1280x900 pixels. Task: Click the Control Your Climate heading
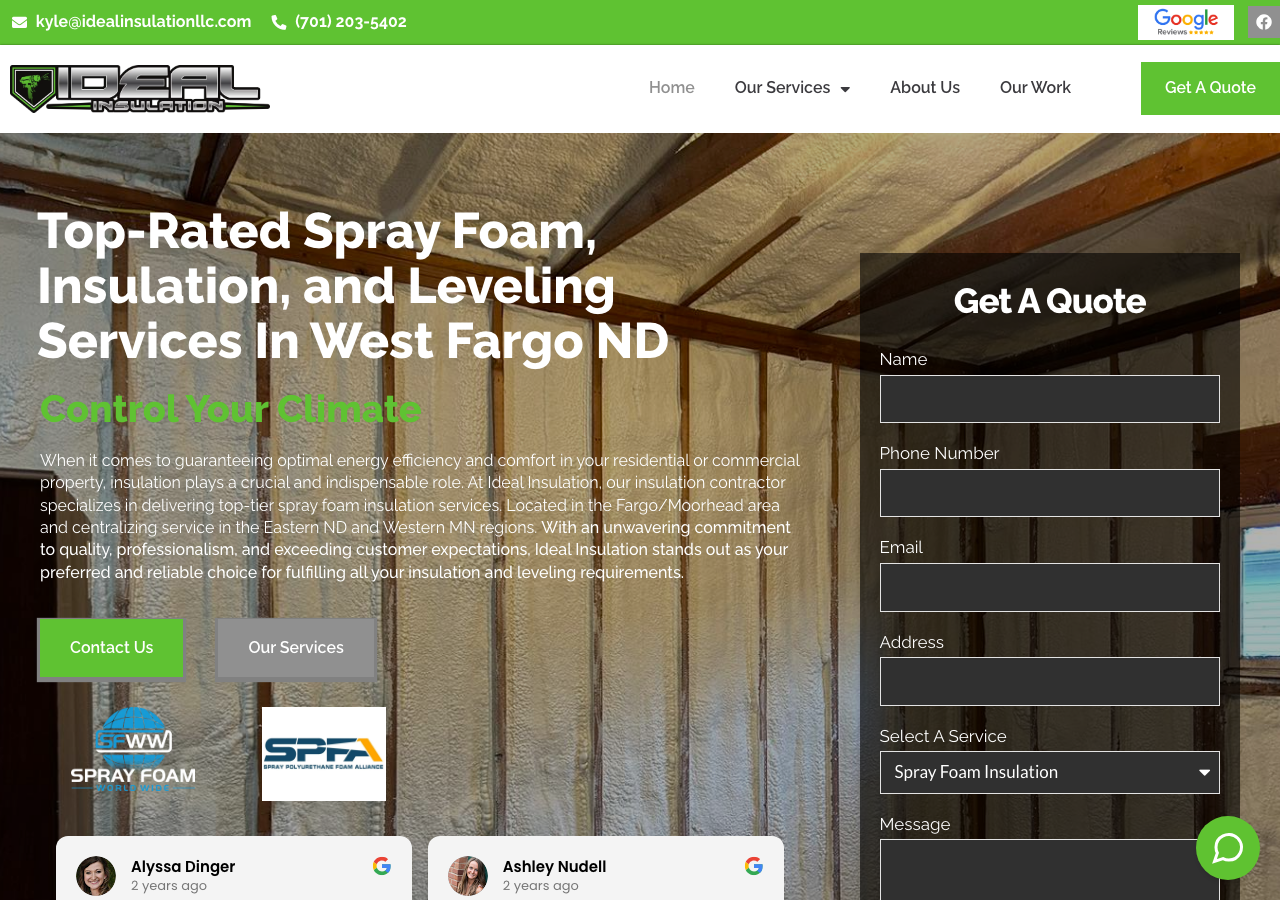(x=230, y=409)
